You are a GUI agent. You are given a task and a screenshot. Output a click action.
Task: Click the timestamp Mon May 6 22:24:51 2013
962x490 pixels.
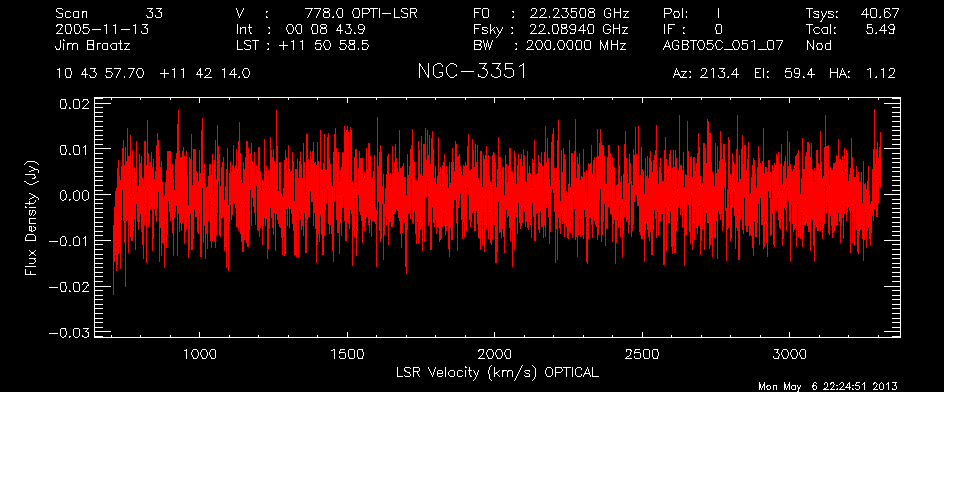[828, 387]
